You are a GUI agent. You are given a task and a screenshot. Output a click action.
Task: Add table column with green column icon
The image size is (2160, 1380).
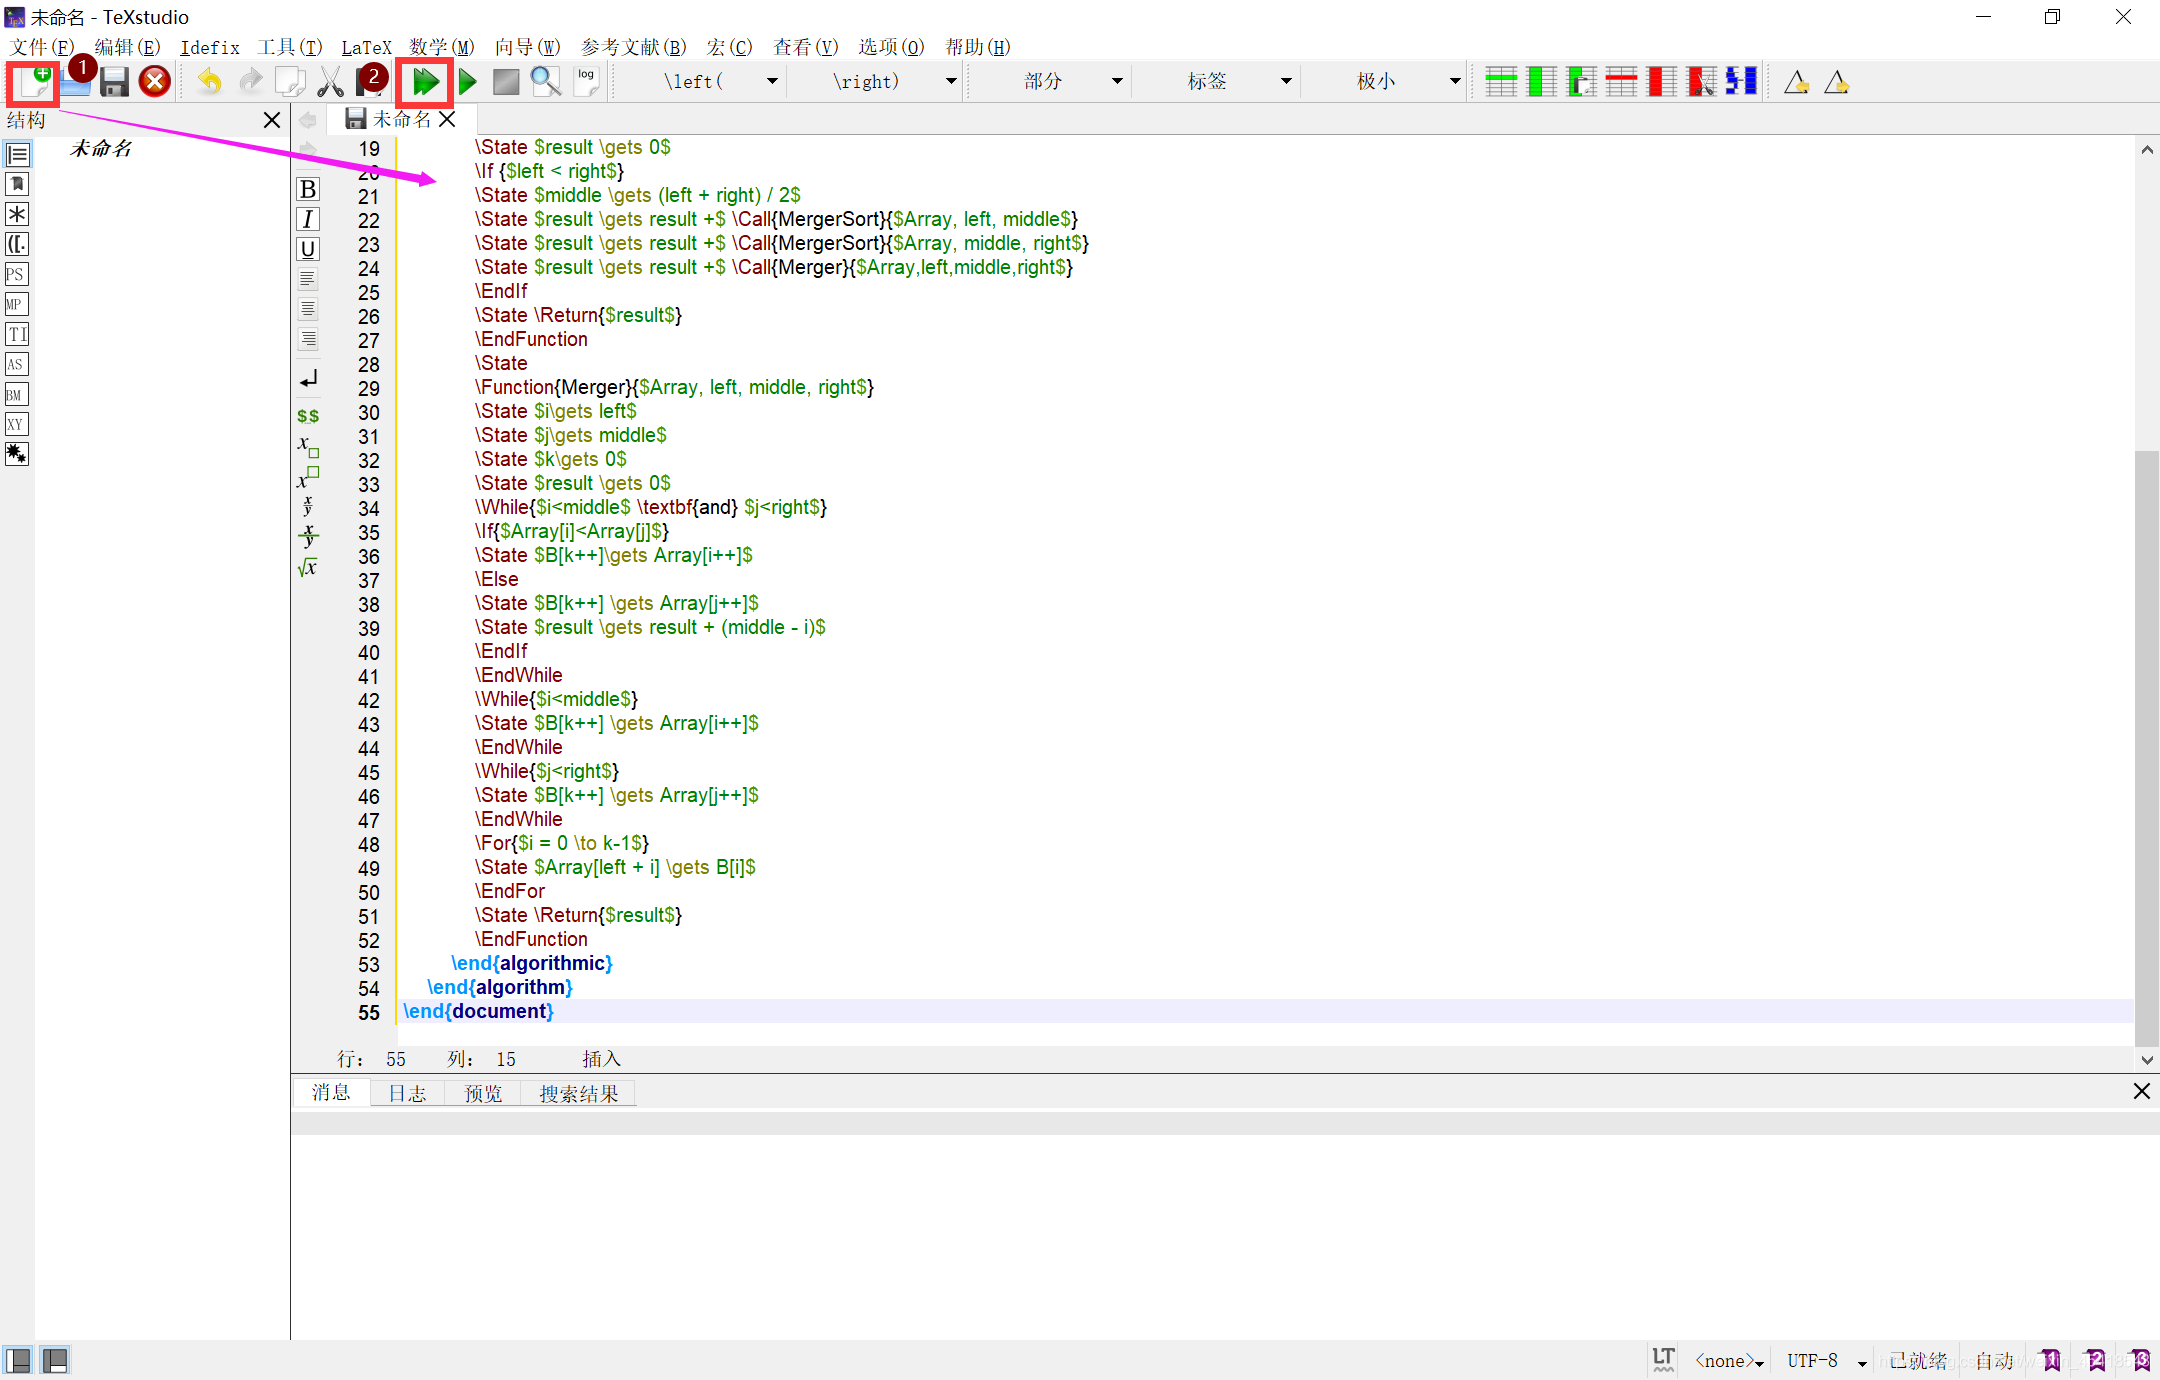[1541, 82]
